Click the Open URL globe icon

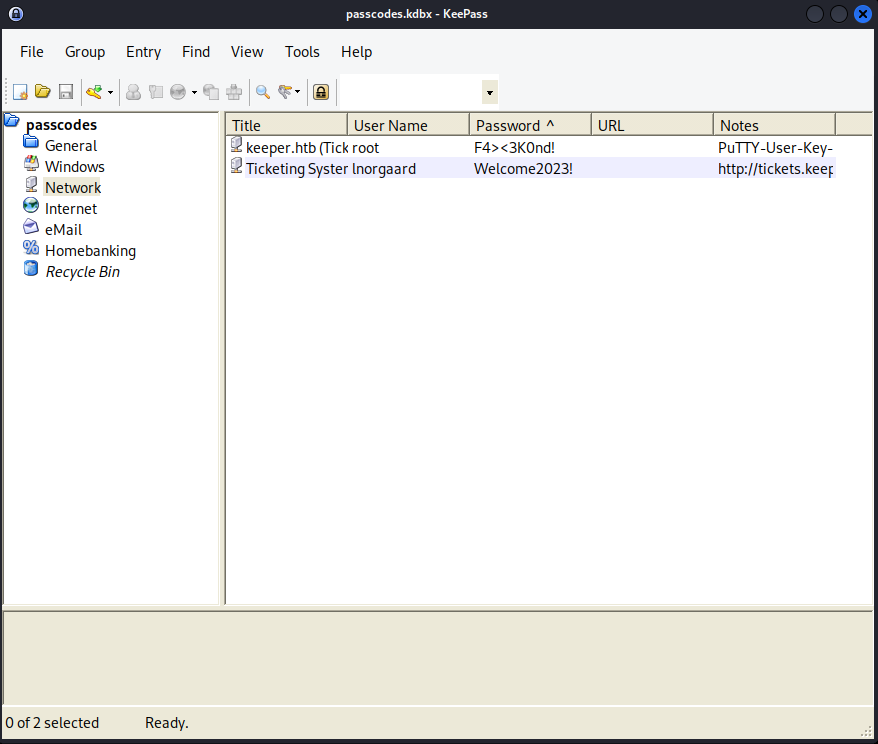(x=178, y=92)
